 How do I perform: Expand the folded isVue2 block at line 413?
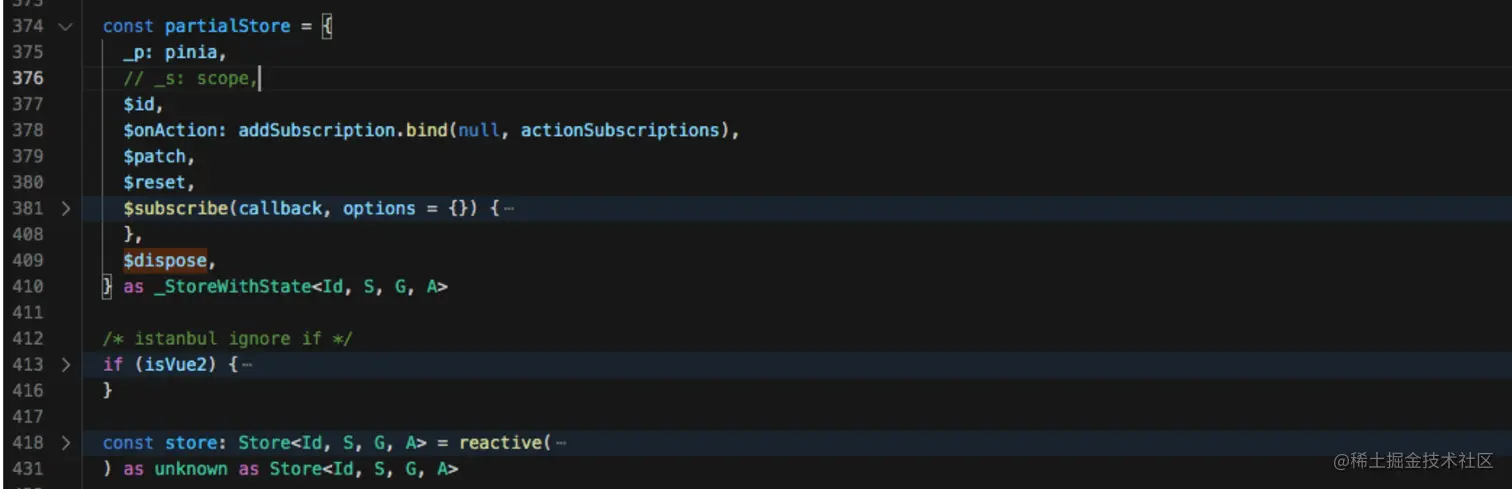pyautogui.click(x=66, y=365)
